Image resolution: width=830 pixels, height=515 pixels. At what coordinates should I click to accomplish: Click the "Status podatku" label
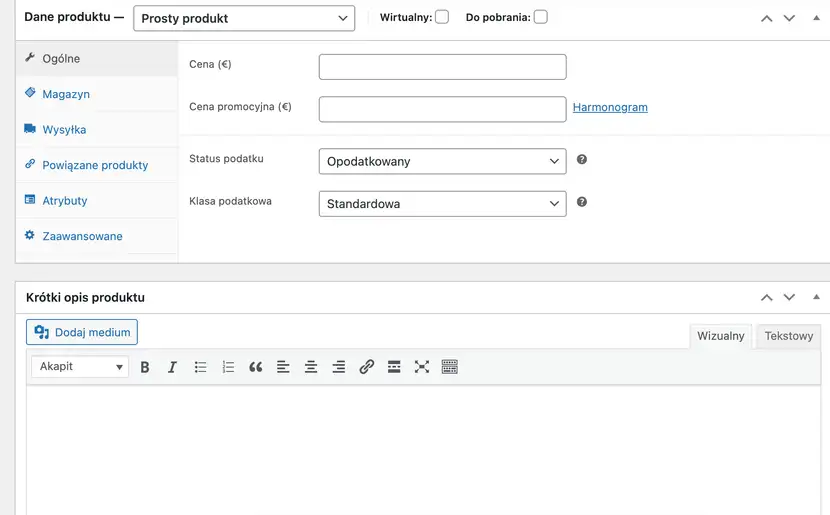226,159
